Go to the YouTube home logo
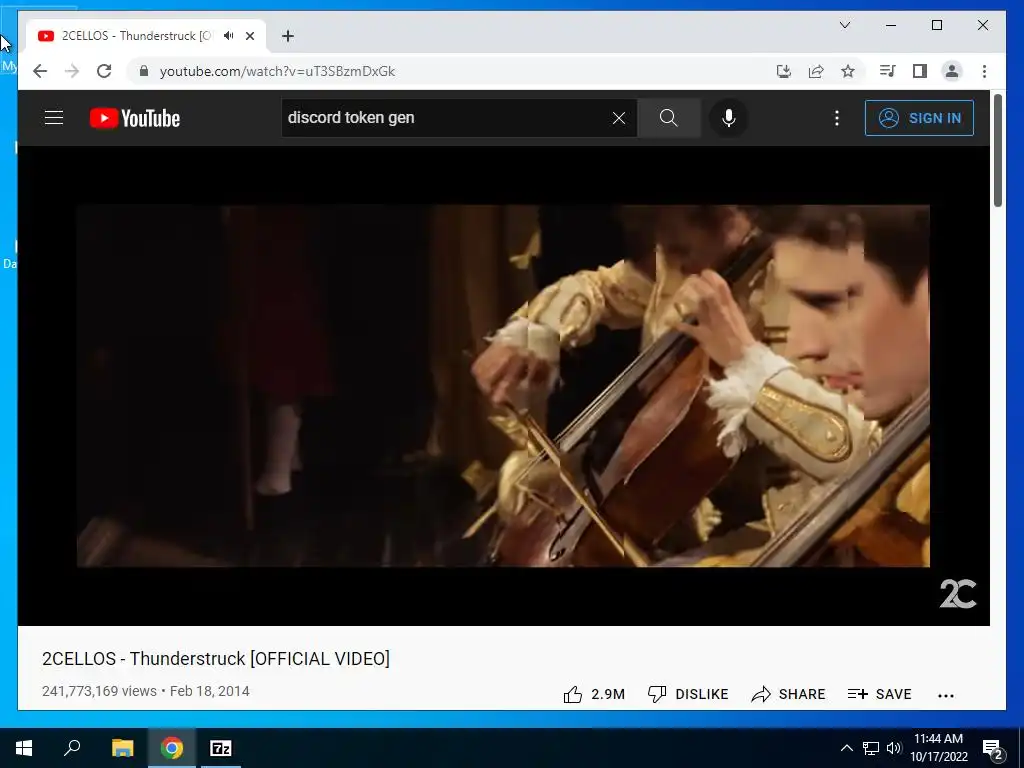Screen dimensions: 1024x768 [135, 118]
